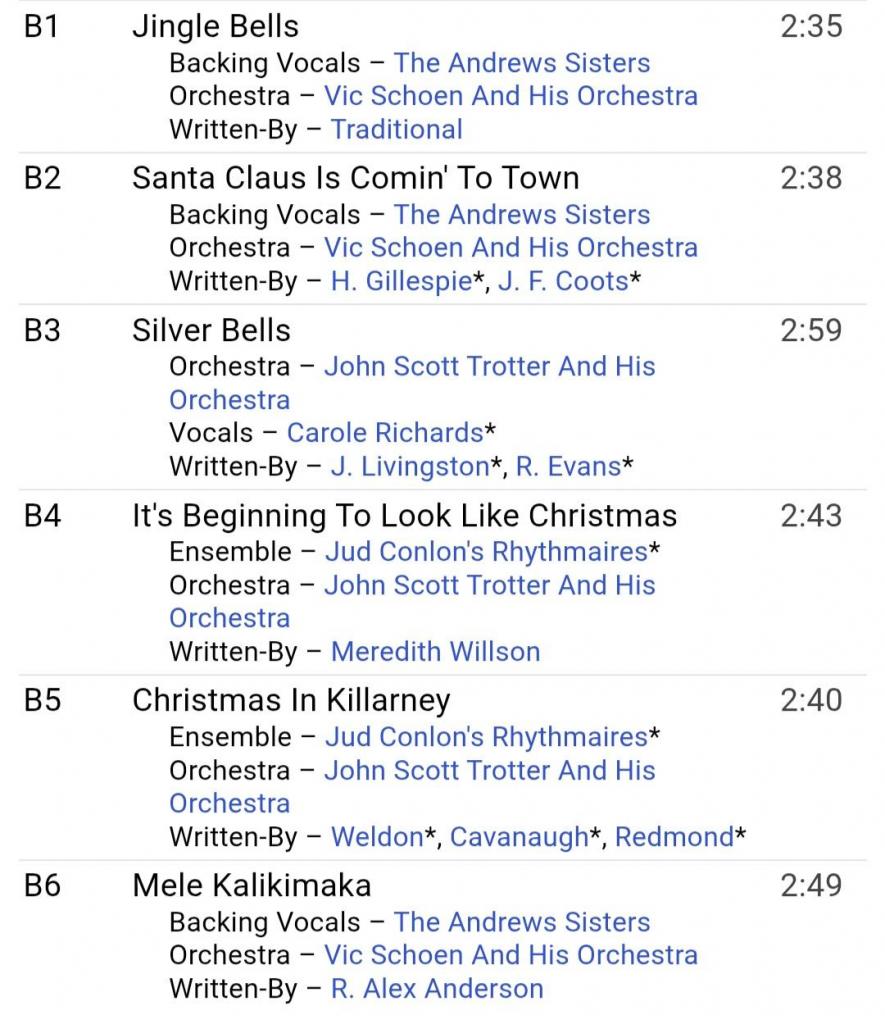
Task: Open Jud Conlon's Rhythmaires under Christmas In Killarney
Action: 486,737
